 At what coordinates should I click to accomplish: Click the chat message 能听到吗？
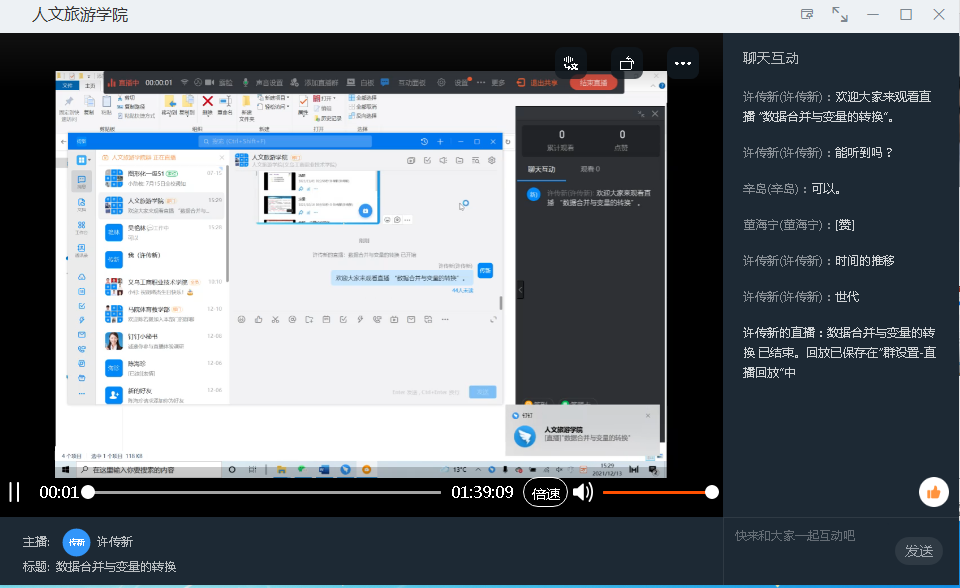pos(864,153)
